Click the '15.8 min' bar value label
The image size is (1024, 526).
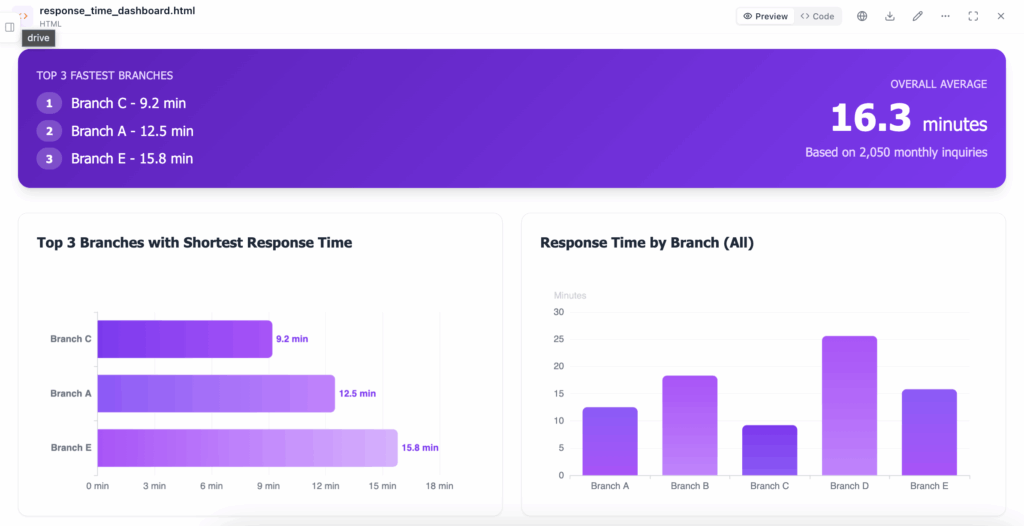coord(420,448)
